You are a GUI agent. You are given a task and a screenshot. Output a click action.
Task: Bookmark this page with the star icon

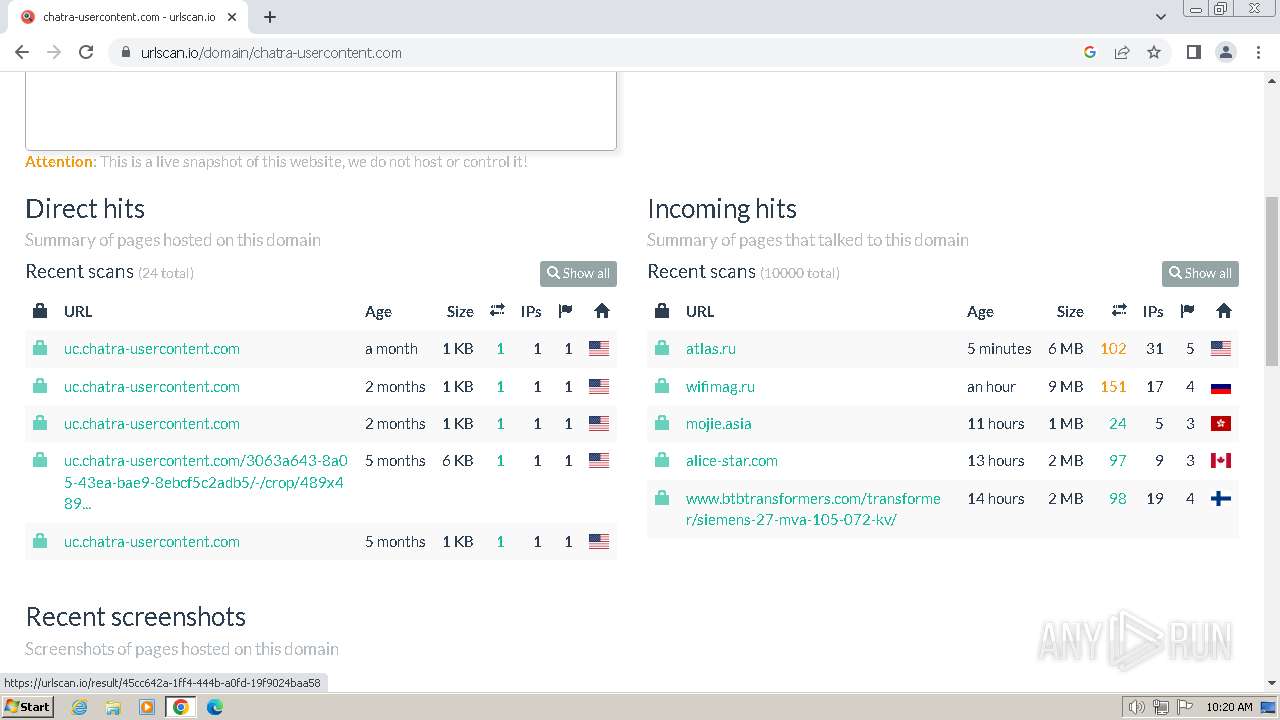[1154, 52]
